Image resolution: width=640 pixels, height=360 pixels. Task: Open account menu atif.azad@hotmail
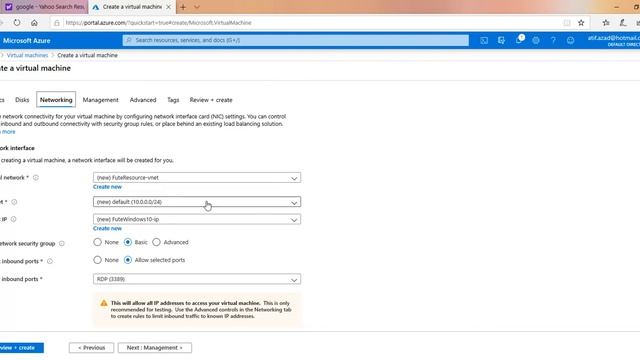click(x=613, y=40)
